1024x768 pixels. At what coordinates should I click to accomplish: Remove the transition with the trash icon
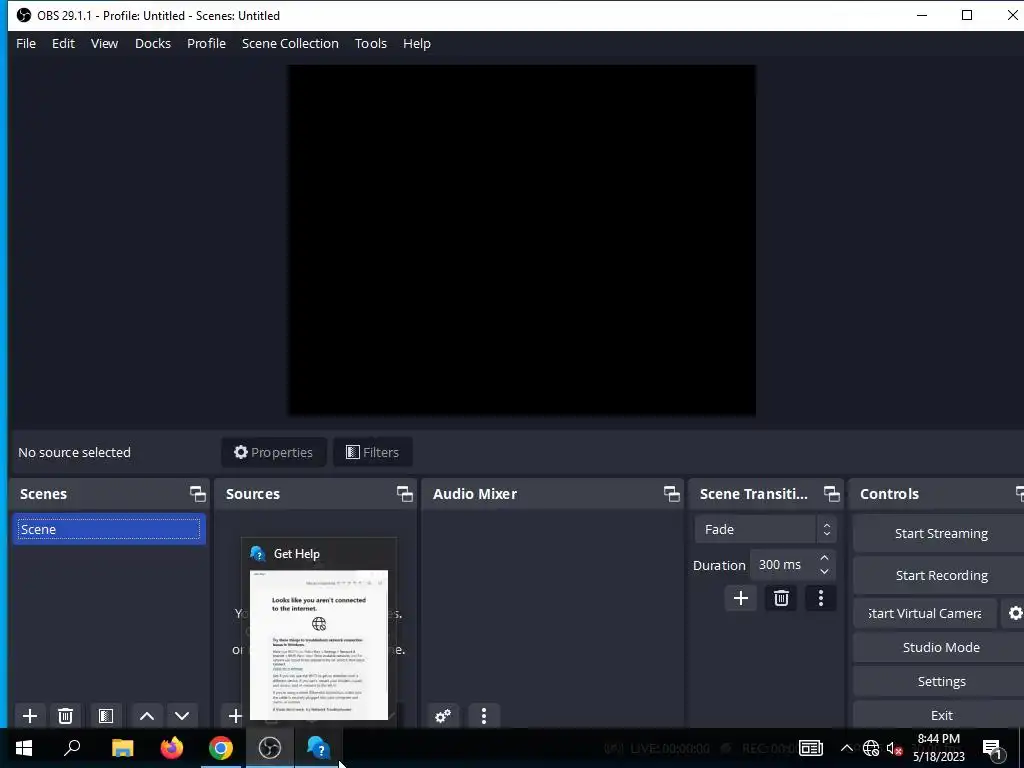pos(781,598)
